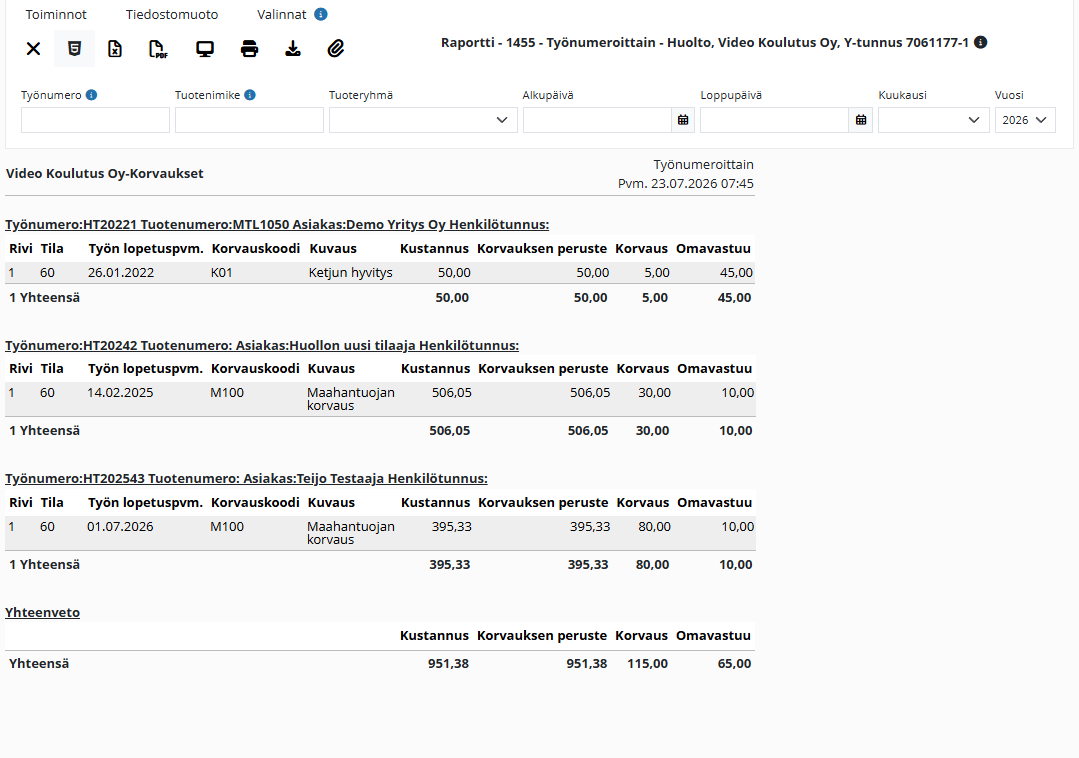The image size is (1079, 758).
Task: Show info tooltip beside the Työnumero label
Action: point(92,95)
